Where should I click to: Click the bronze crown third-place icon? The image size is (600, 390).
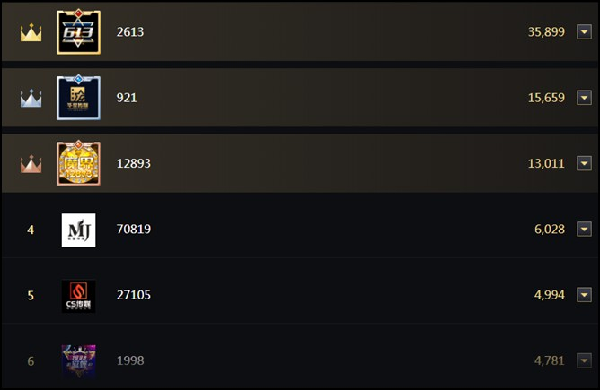[31, 164]
